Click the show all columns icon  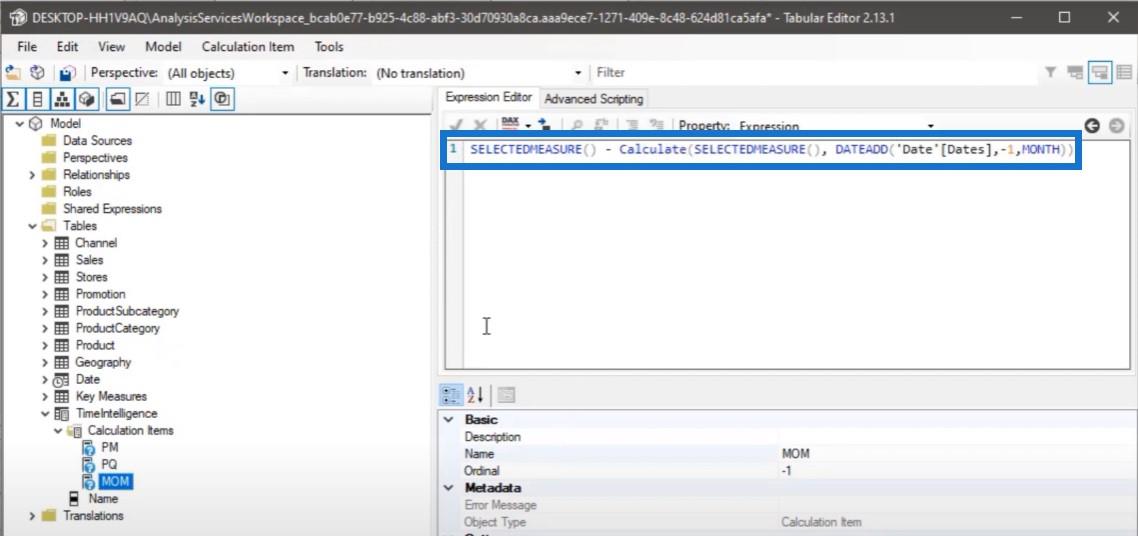tap(173, 99)
